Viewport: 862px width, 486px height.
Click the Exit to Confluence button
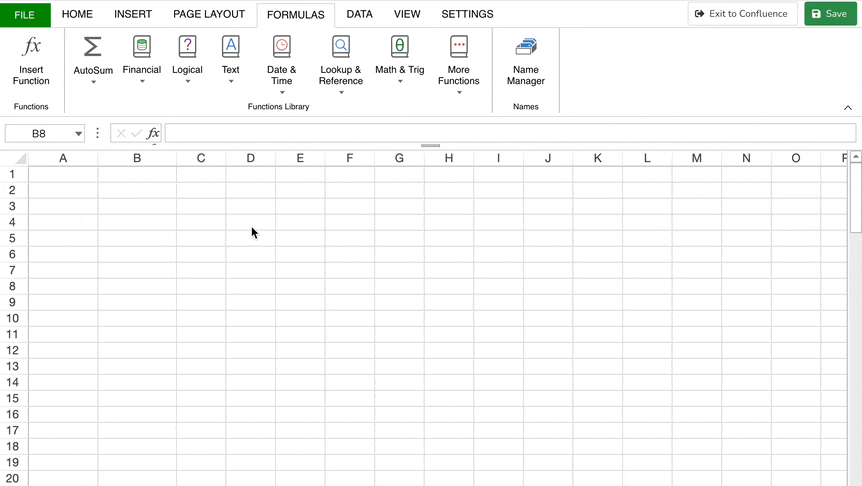click(x=742, y=14)
